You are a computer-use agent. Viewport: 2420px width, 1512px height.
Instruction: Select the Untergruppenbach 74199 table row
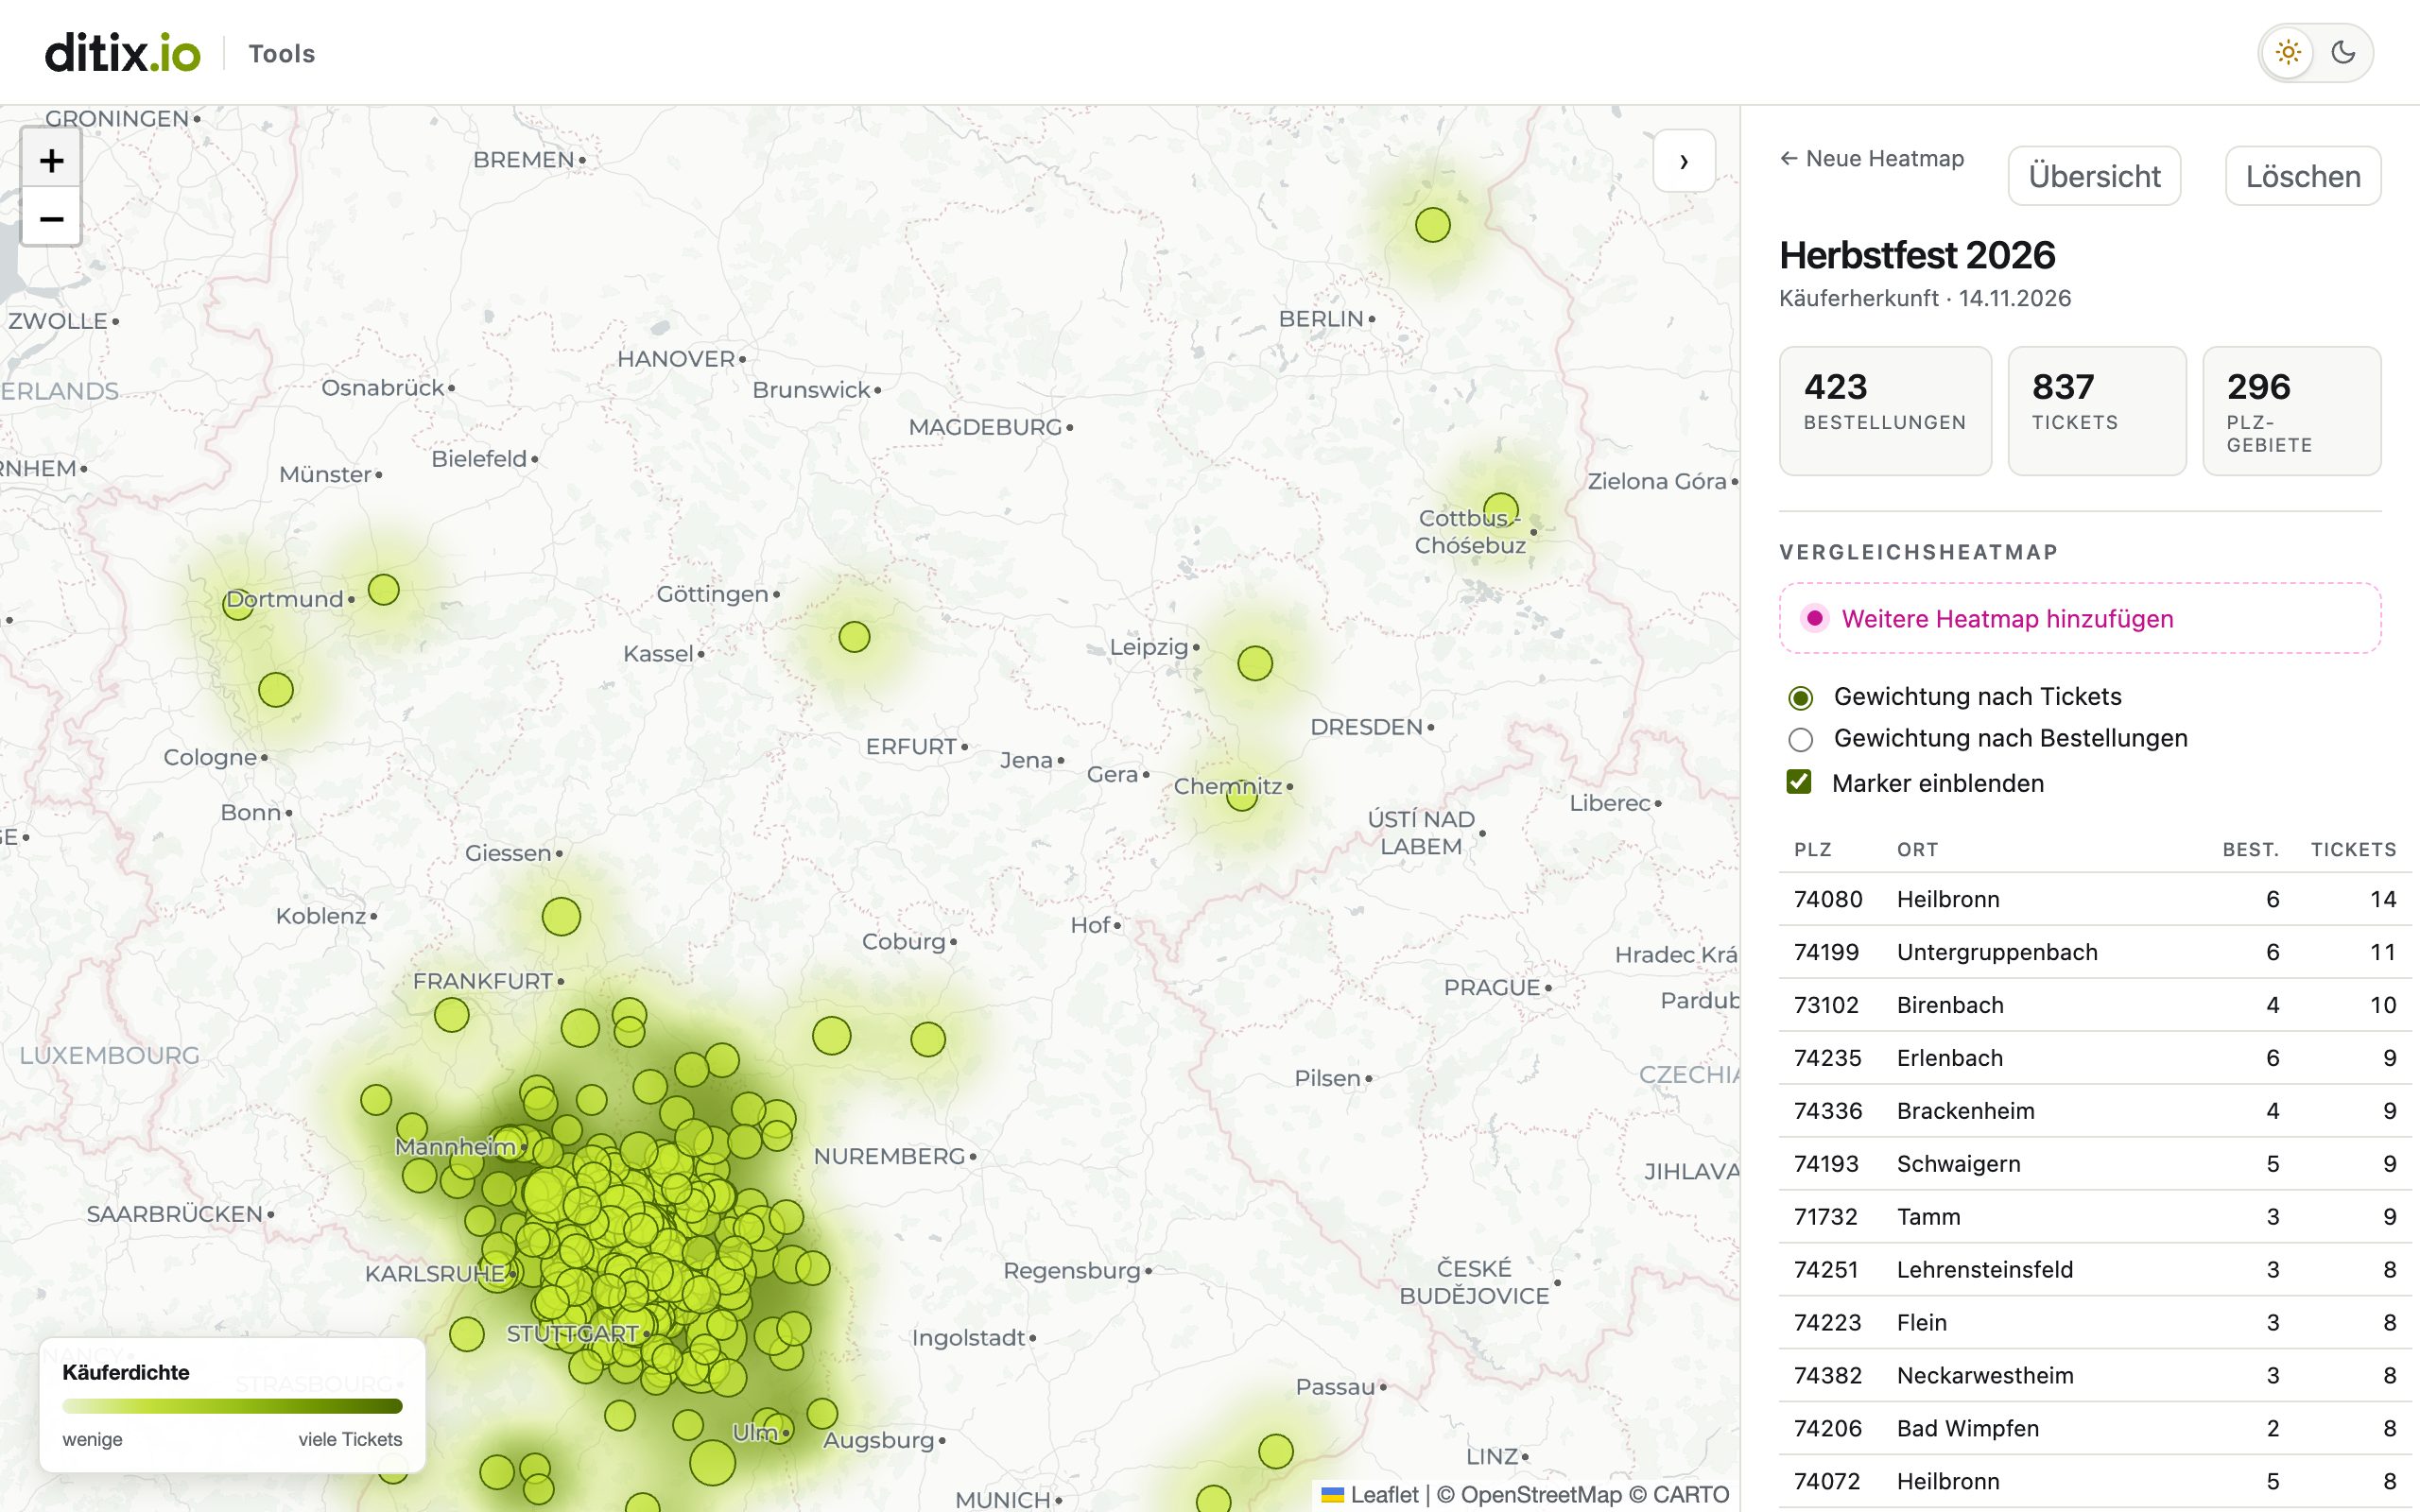pyautogui.click(x=2095, y=952)
